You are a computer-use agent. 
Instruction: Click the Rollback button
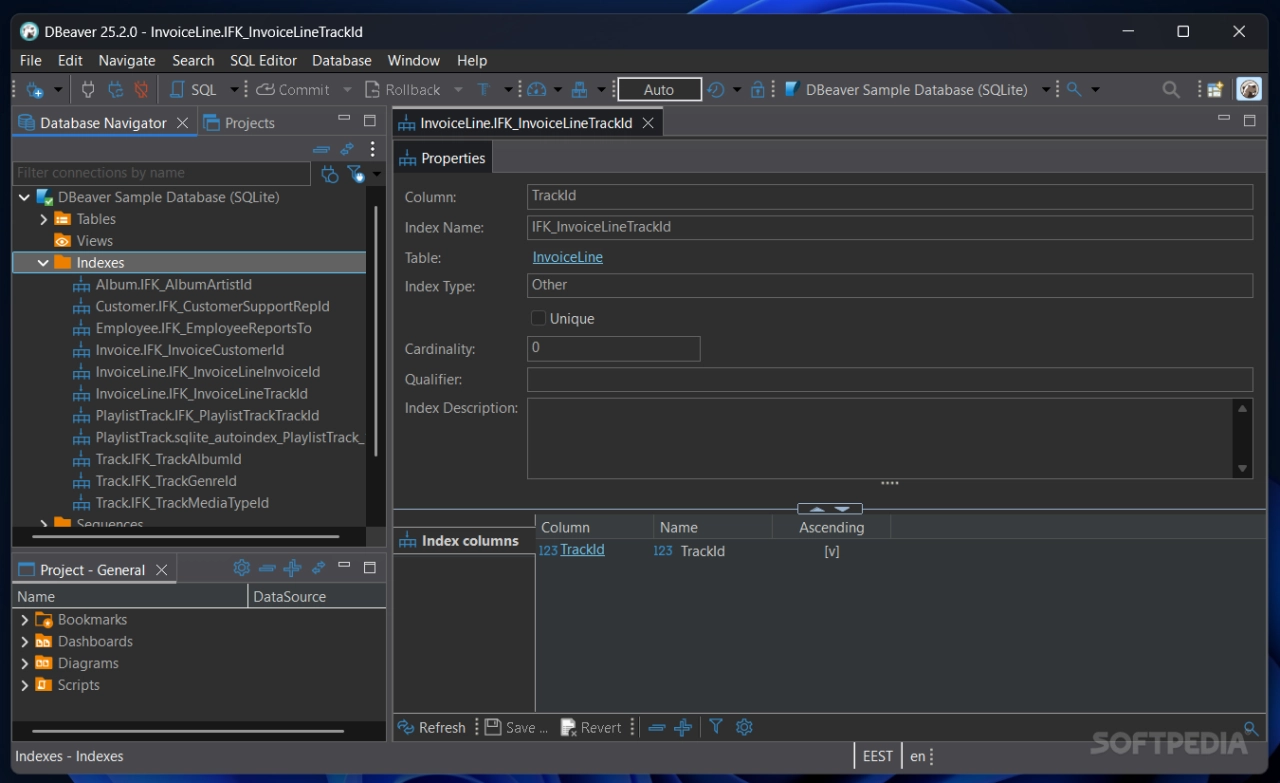(402, 90)
